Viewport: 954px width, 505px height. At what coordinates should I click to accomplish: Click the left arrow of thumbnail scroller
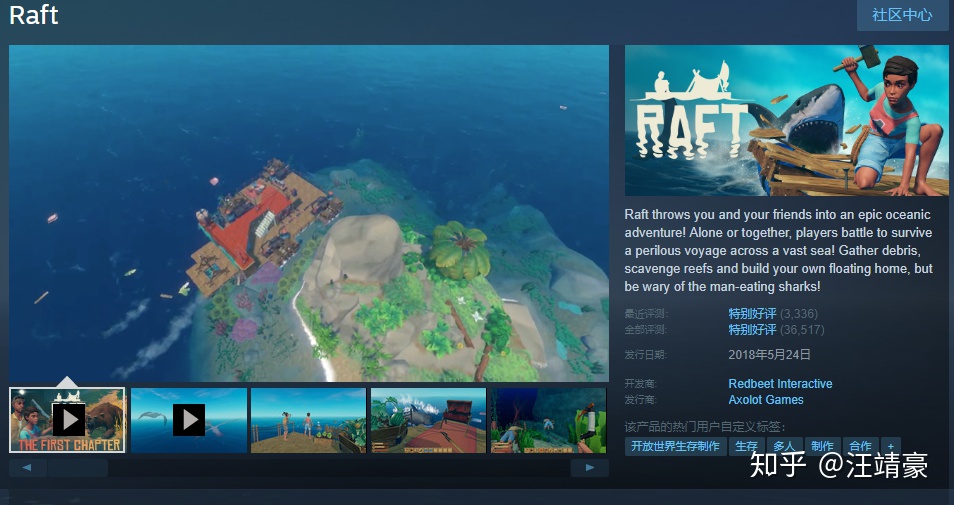(x=27, y=468)
